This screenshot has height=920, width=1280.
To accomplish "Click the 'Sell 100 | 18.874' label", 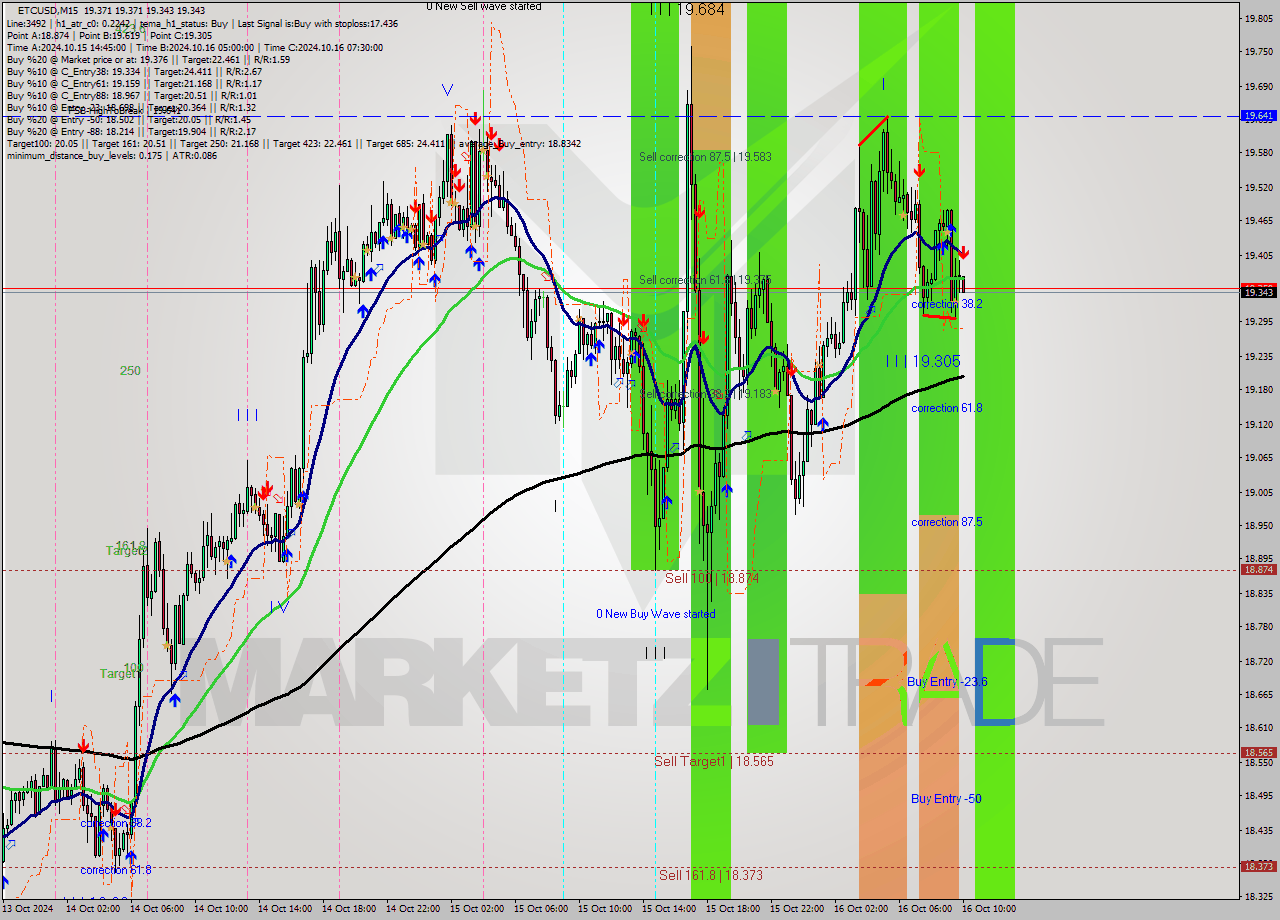I will [712, 578].
